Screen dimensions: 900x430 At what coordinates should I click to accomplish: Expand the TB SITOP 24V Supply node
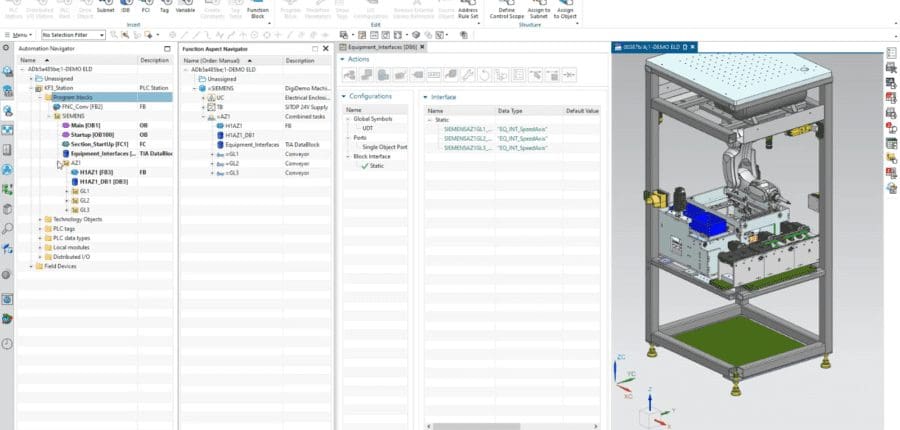pyautogui.click(x=203, y=107)
